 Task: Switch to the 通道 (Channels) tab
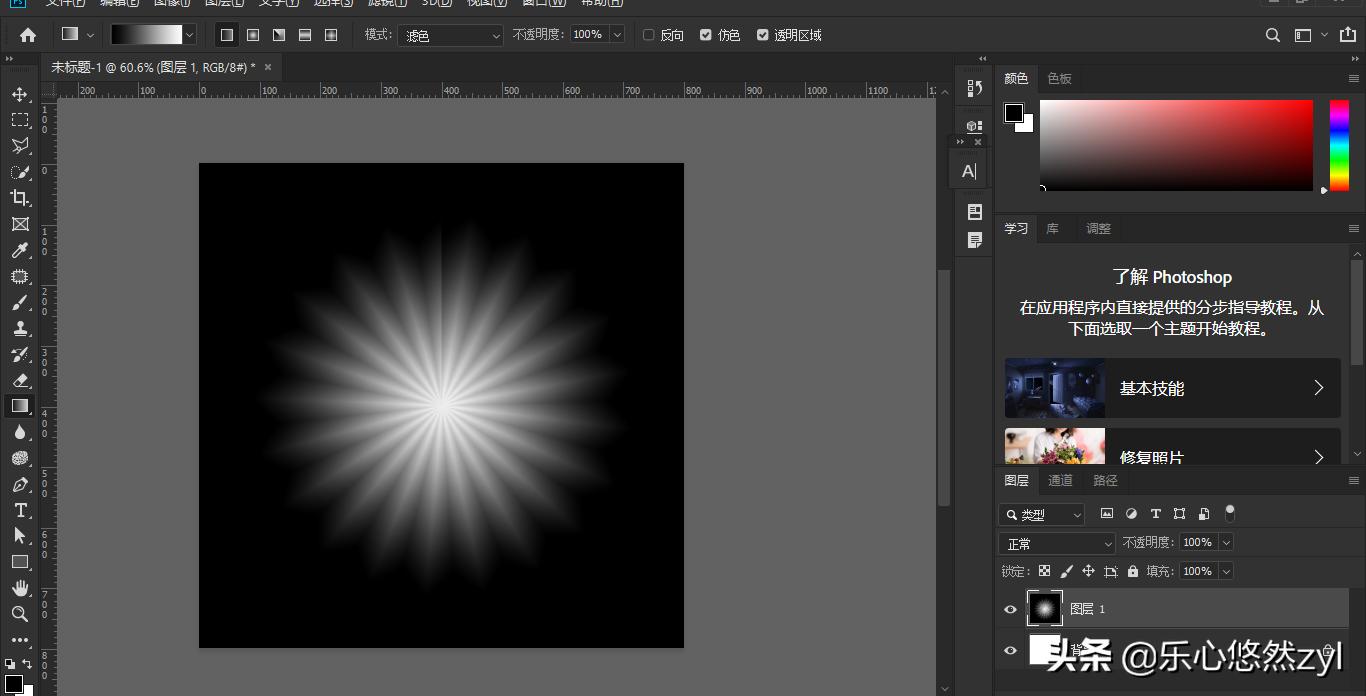1060,481
